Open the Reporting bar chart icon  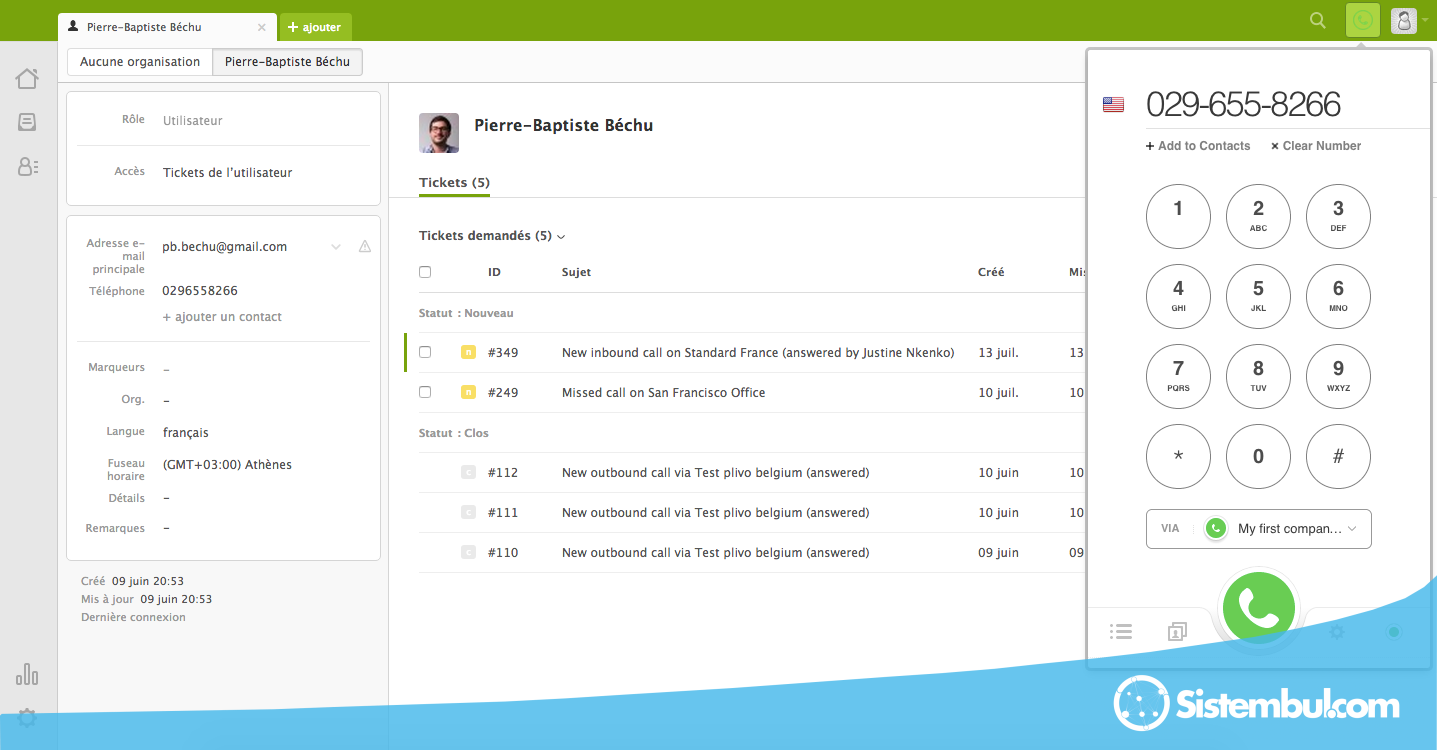(x=27, y=675)
